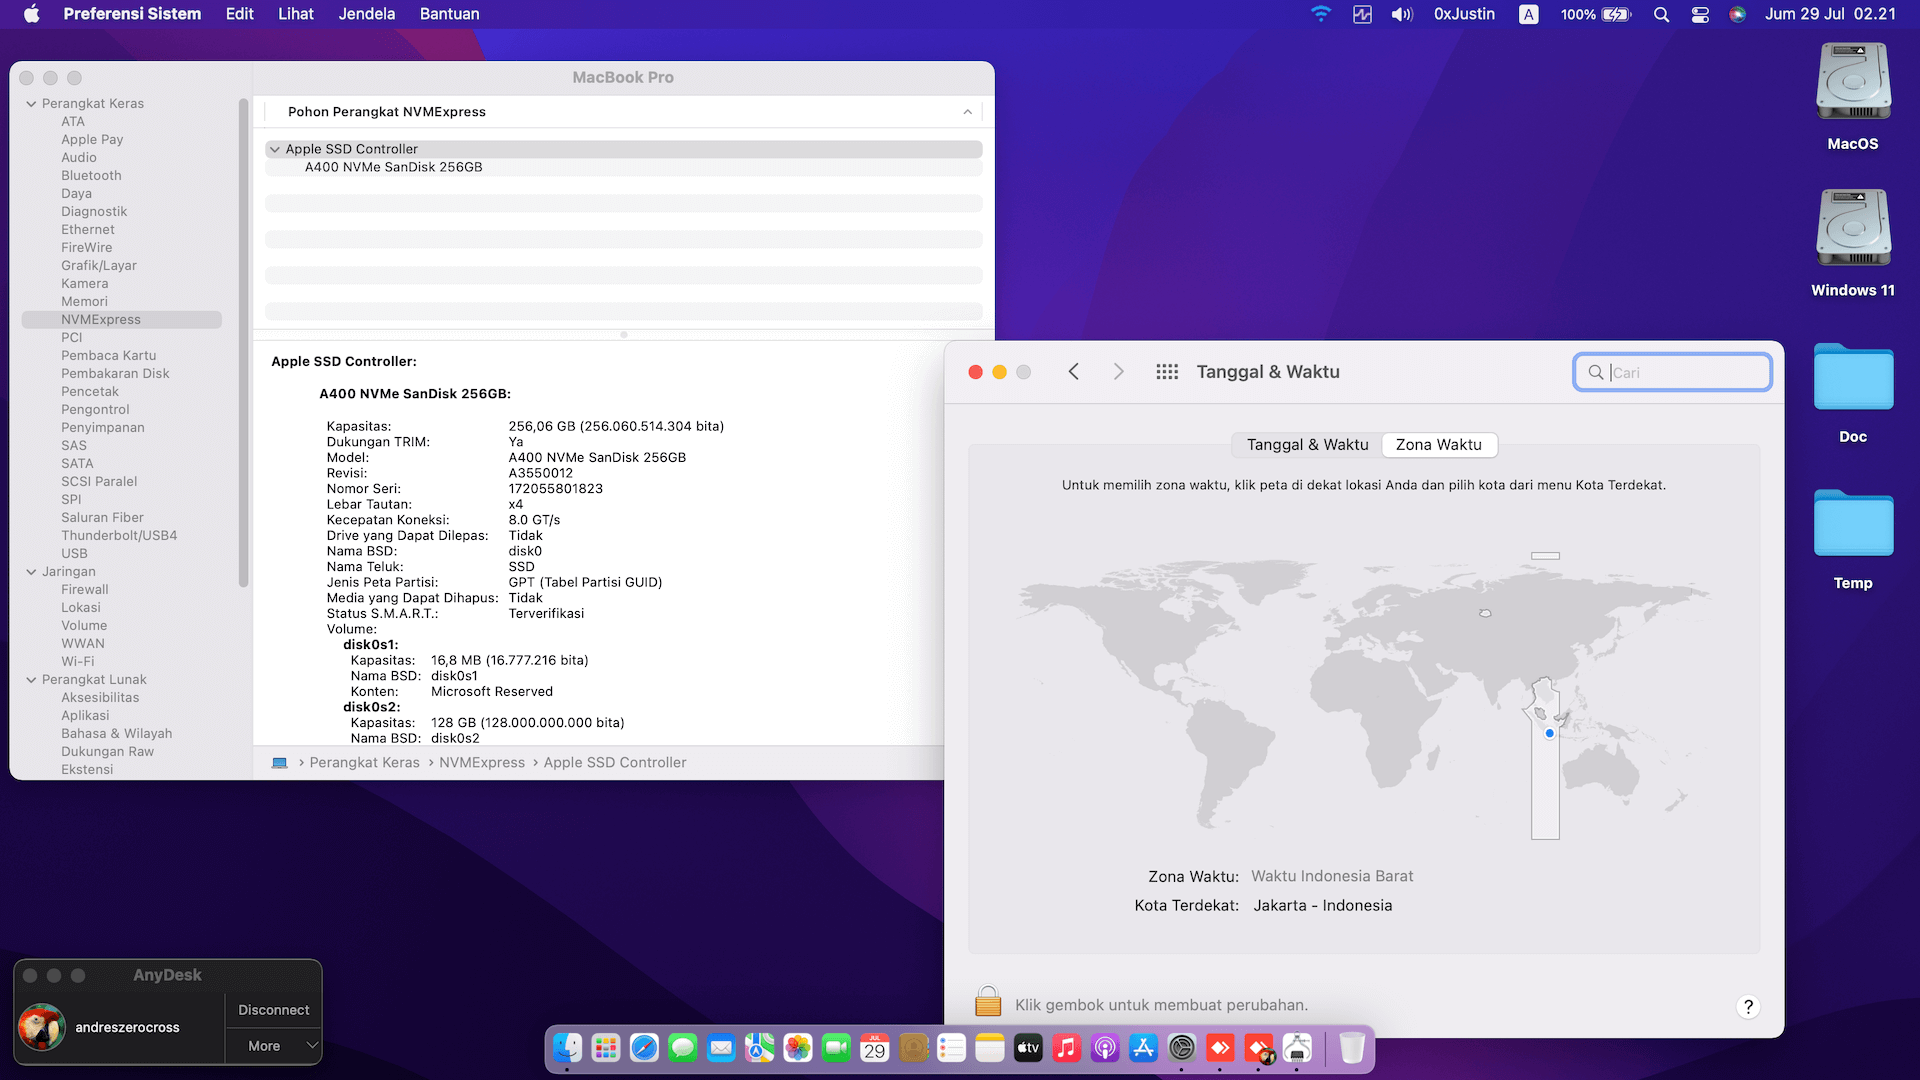Select the Doc folder on desktop

1853,393
